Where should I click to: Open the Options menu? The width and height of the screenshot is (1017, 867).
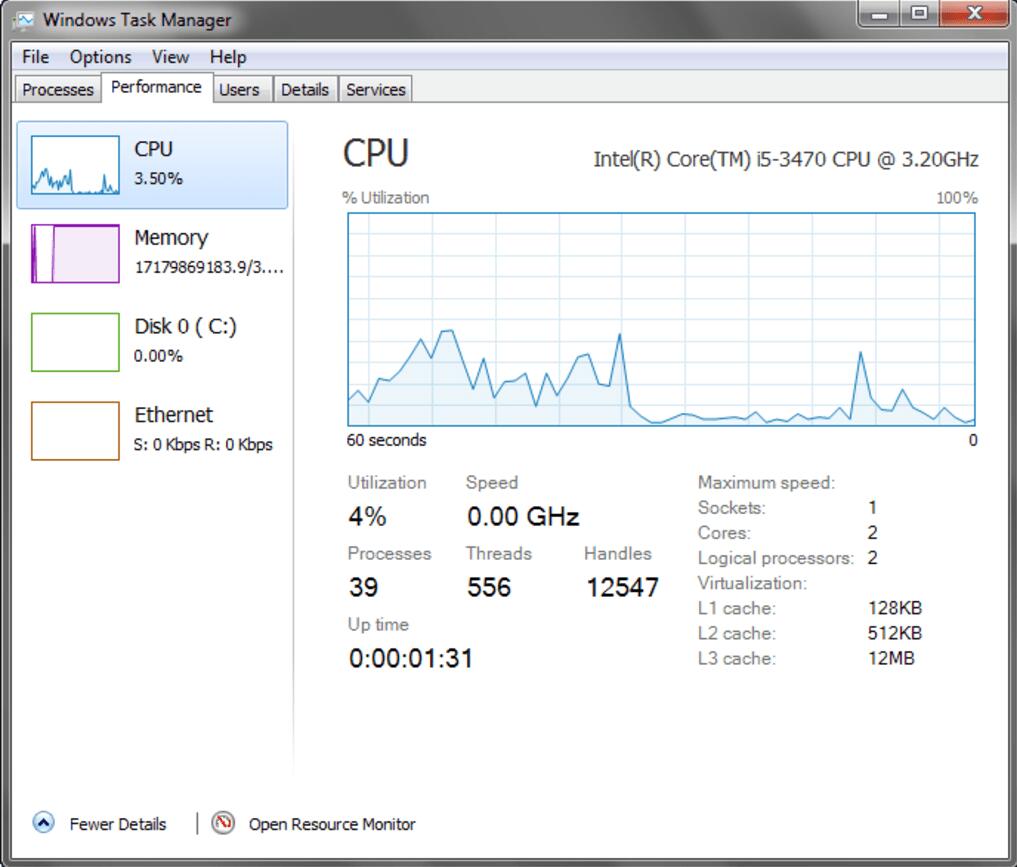[100, 57]
